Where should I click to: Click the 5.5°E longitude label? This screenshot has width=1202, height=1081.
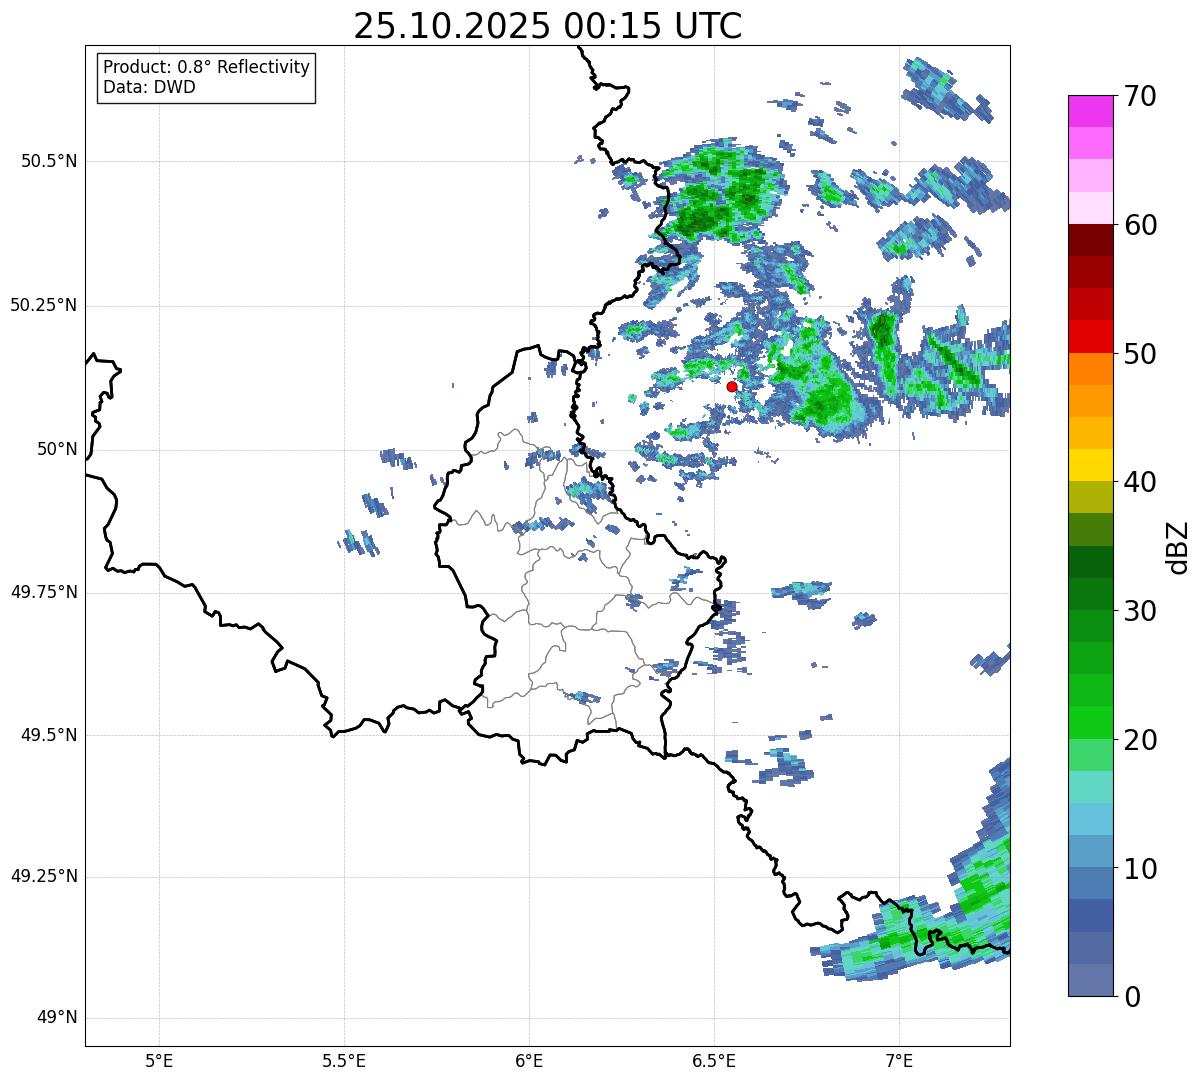[x=344, y=1061]
